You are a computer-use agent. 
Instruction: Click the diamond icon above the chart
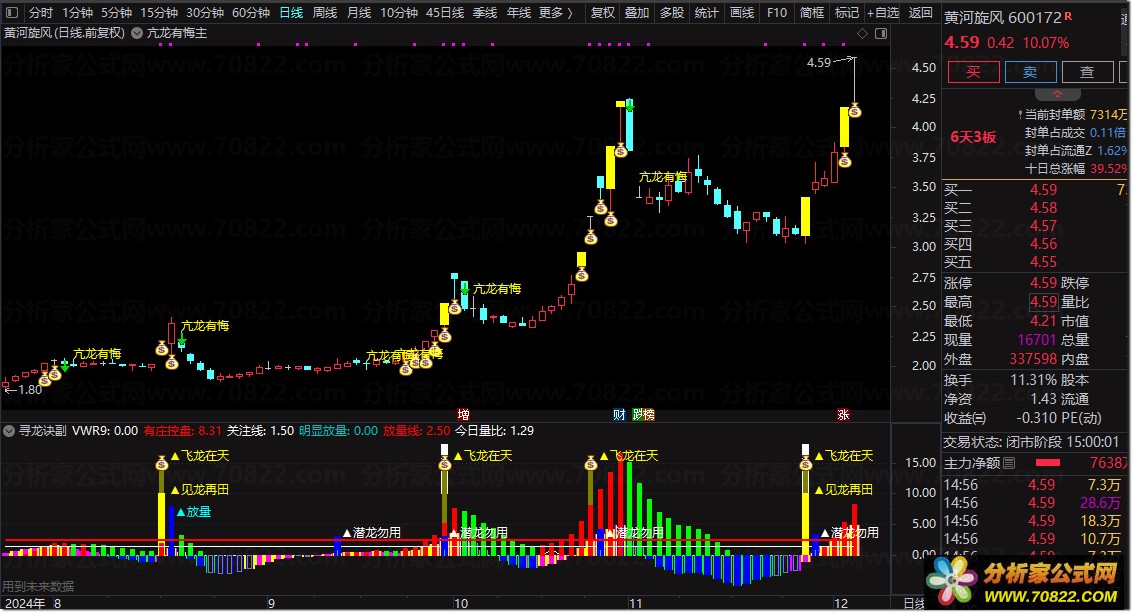[862, 33]
